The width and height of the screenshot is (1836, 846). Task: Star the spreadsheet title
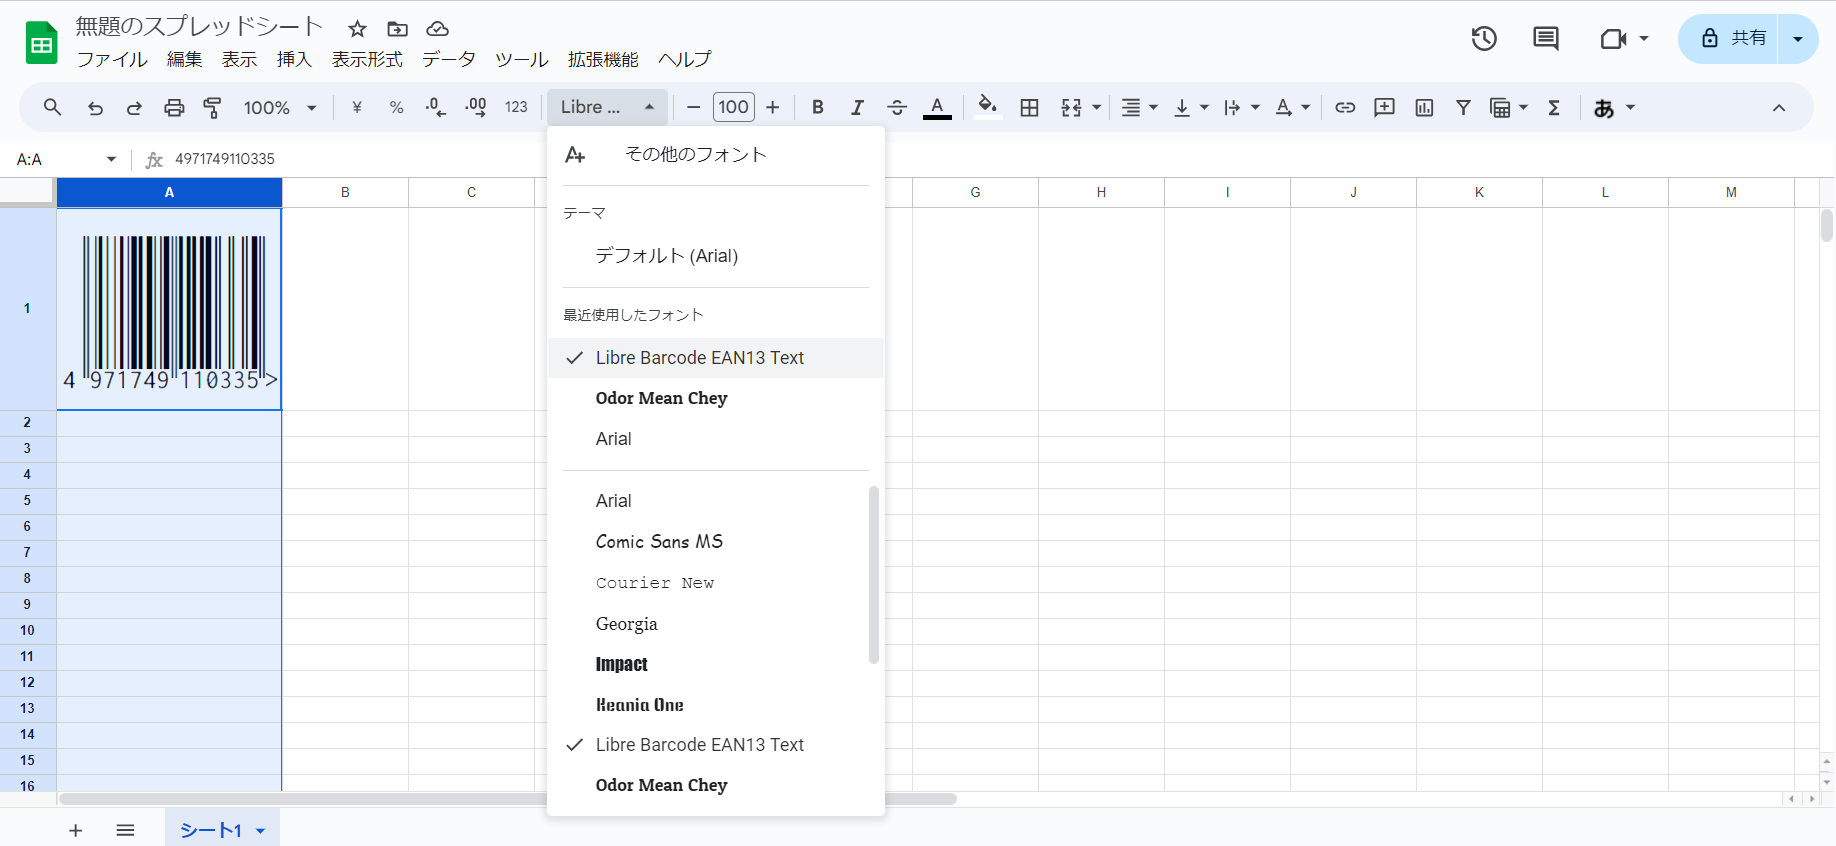357,29
